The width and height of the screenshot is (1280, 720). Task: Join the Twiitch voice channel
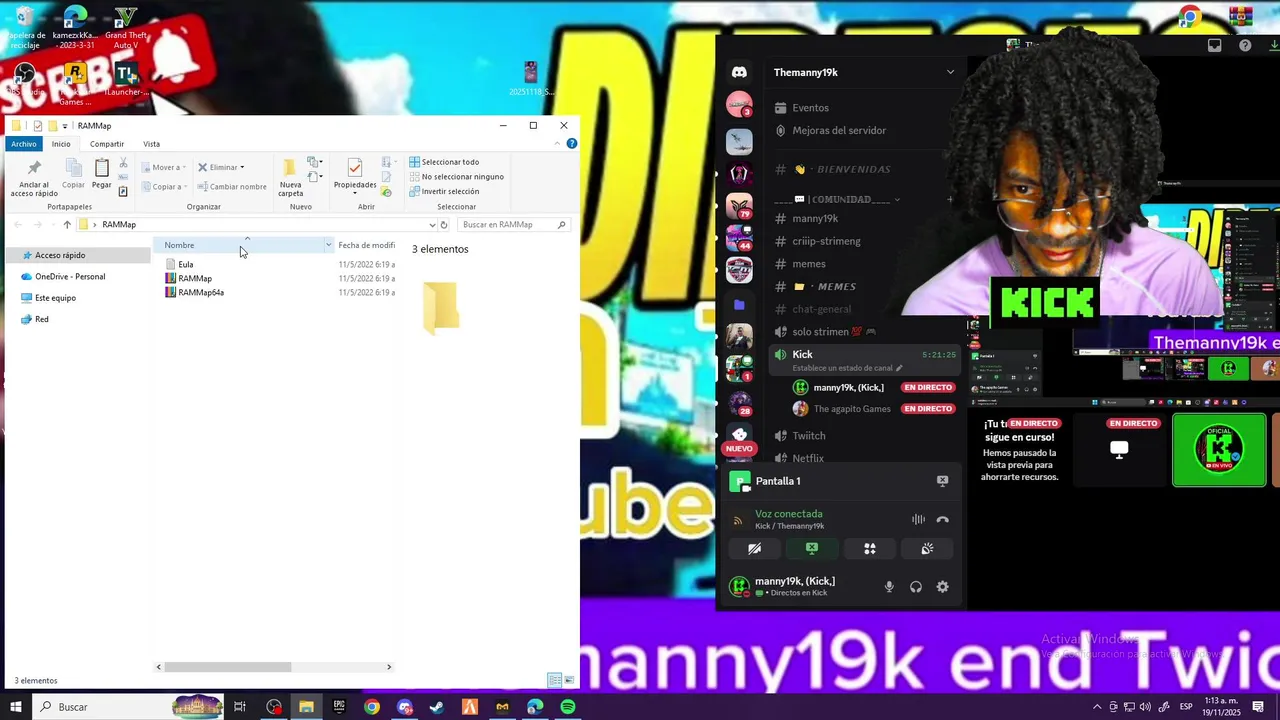(809, 436)
